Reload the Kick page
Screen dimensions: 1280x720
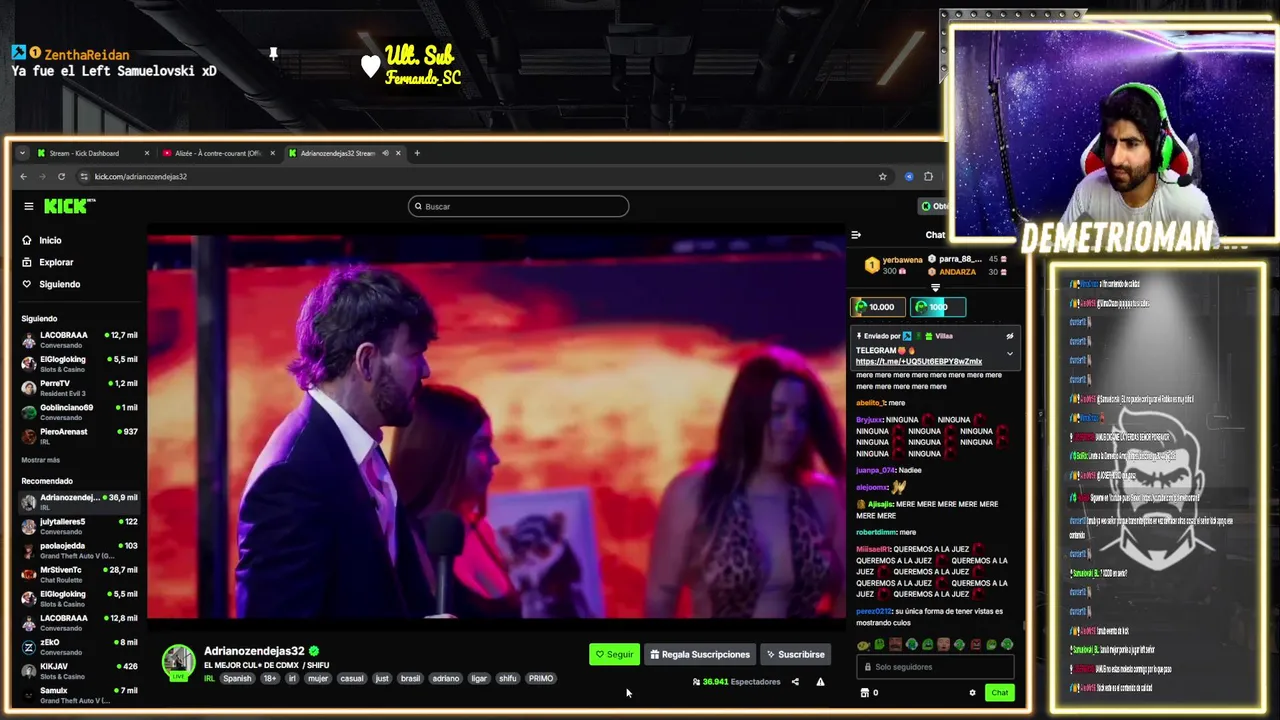click(x=61, y=177)
